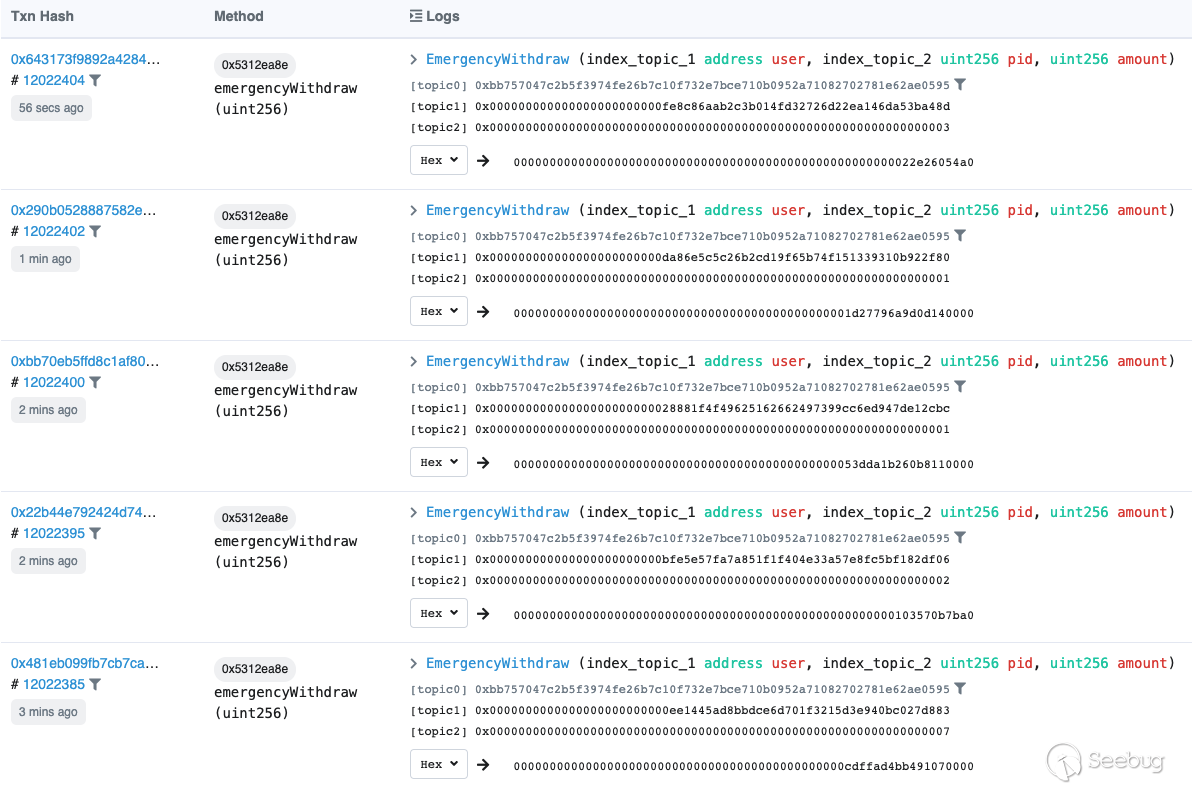
Task: Click the Method column header
Action: [239, 16]
